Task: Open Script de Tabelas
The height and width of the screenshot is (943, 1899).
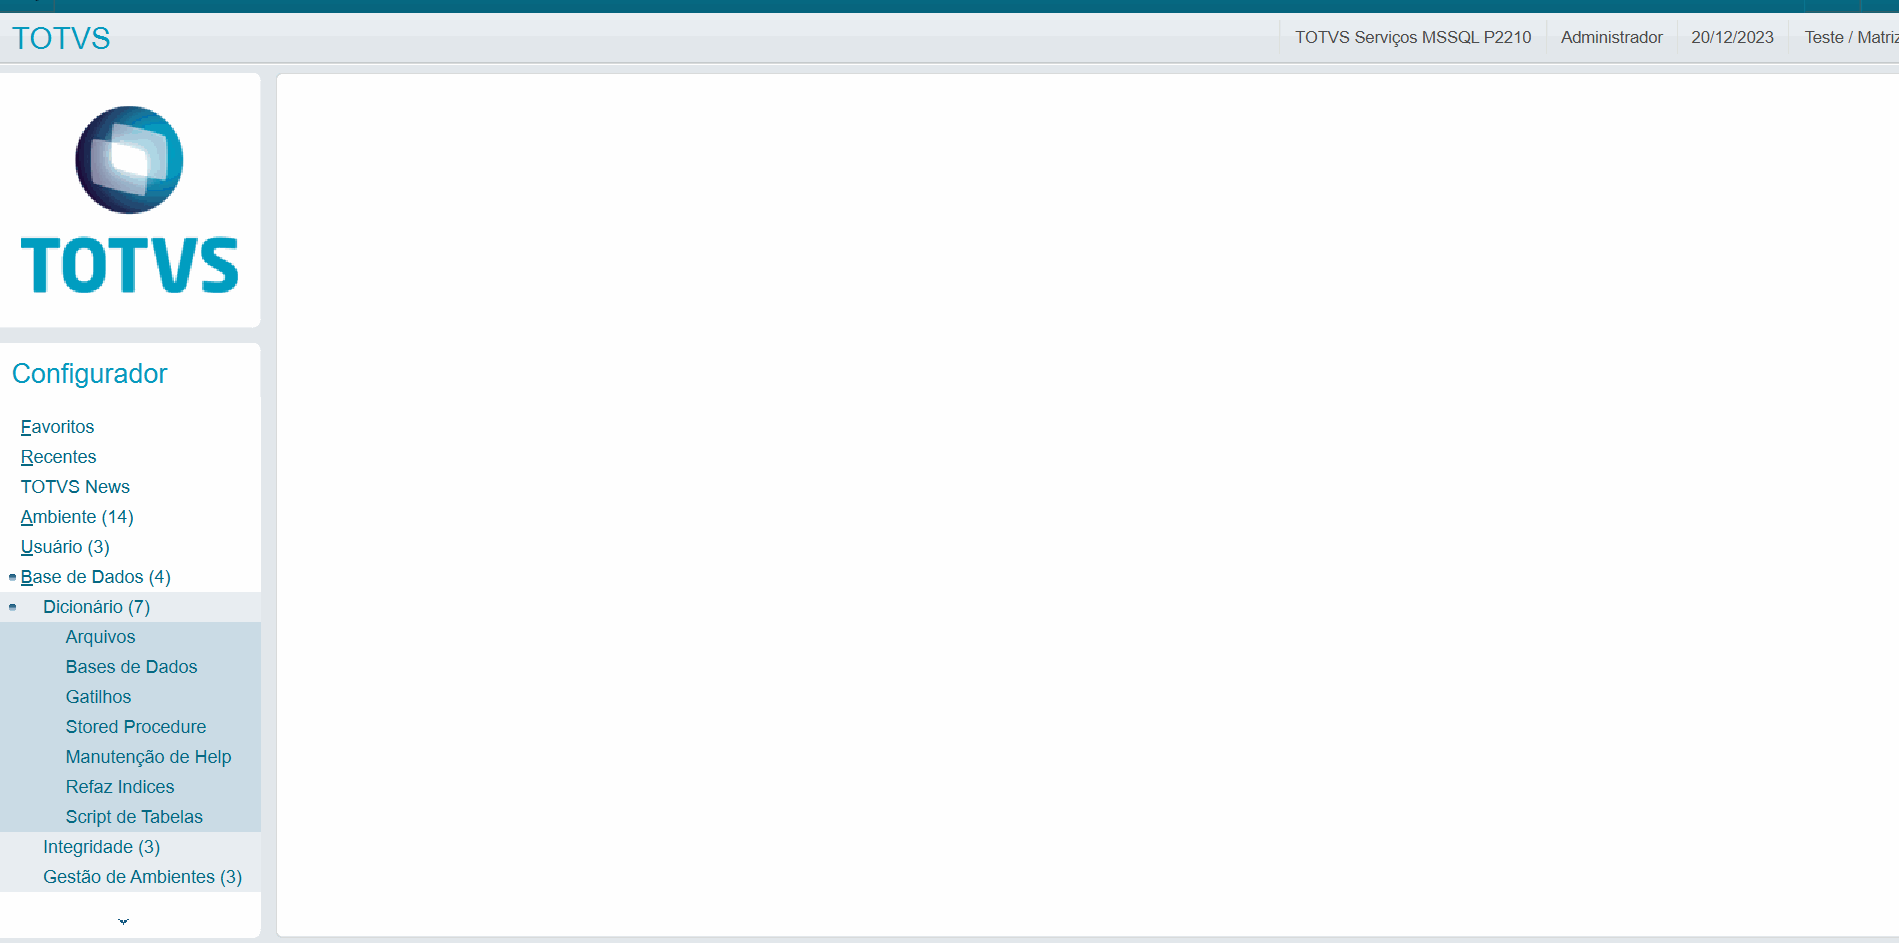Action: (134, 817)
